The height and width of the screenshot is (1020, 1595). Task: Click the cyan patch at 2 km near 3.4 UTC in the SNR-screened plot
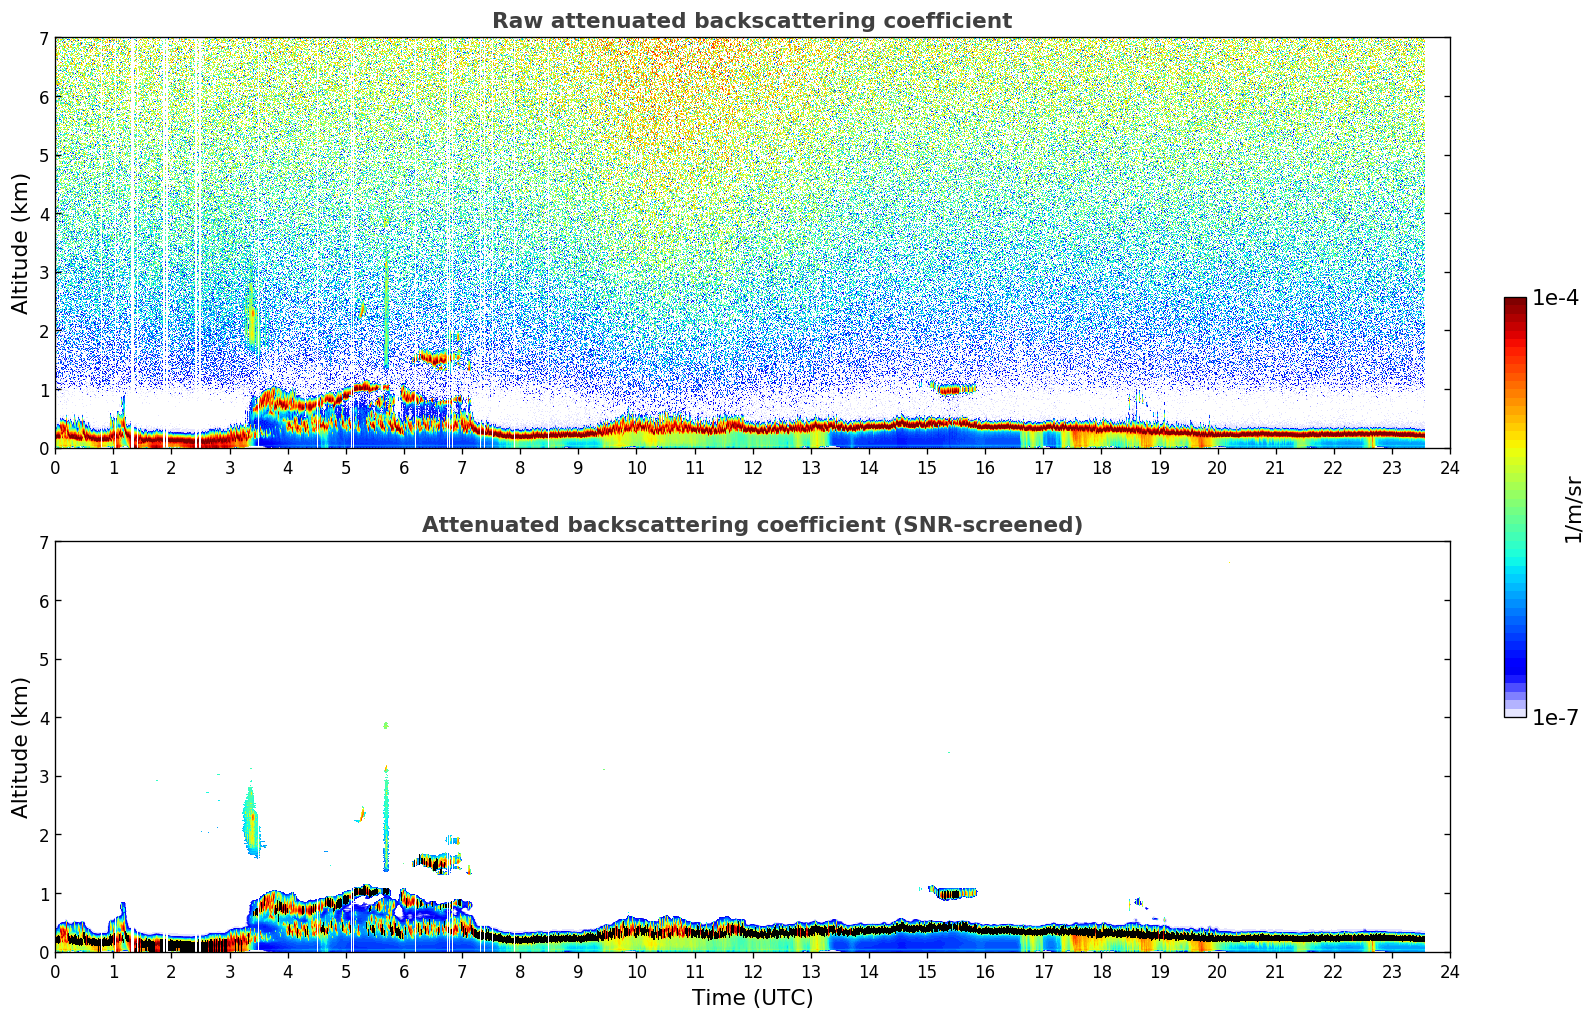pyautogui.click(x=250, y=820)
